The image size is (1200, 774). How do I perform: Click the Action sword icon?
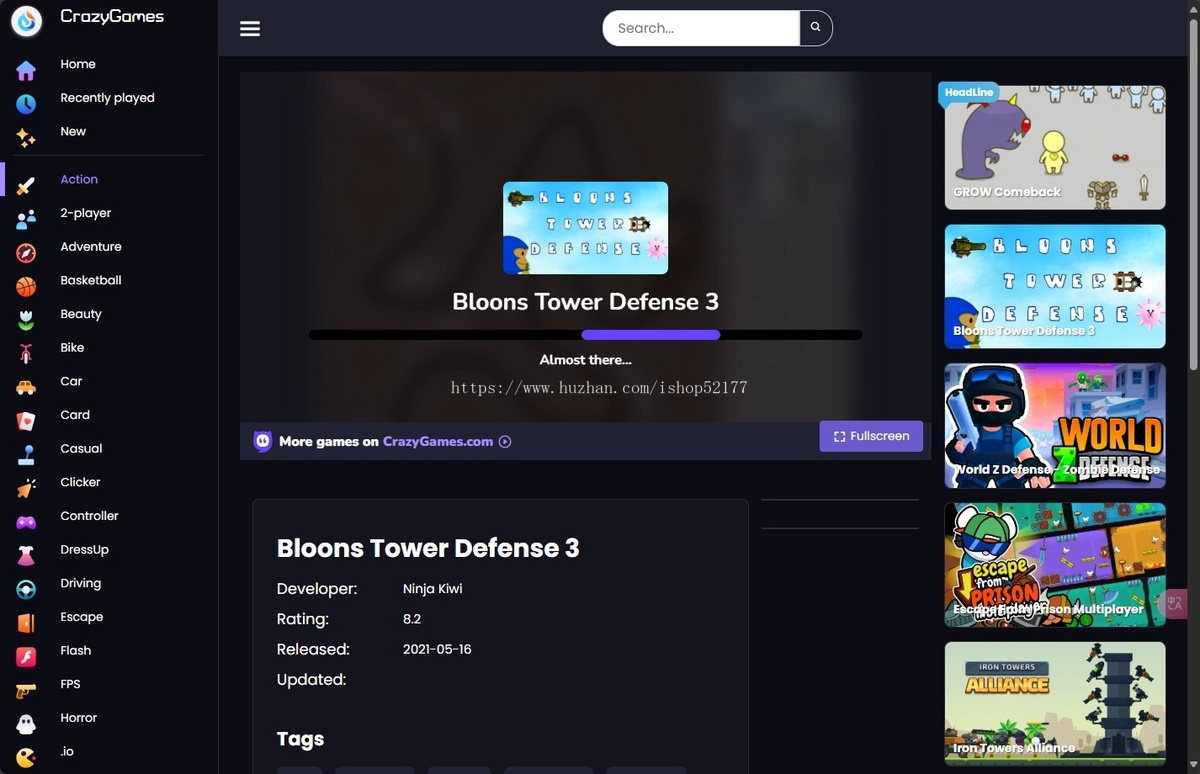click(26, 186)
